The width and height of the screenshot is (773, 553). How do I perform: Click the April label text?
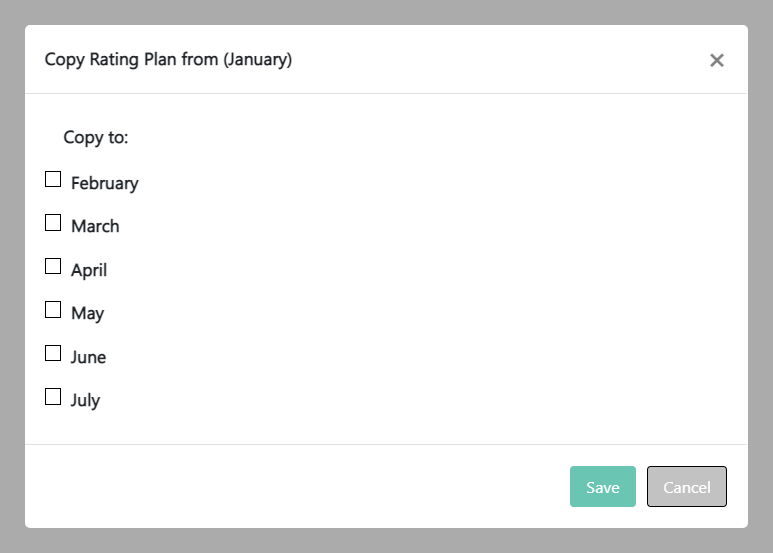(89, 270)
